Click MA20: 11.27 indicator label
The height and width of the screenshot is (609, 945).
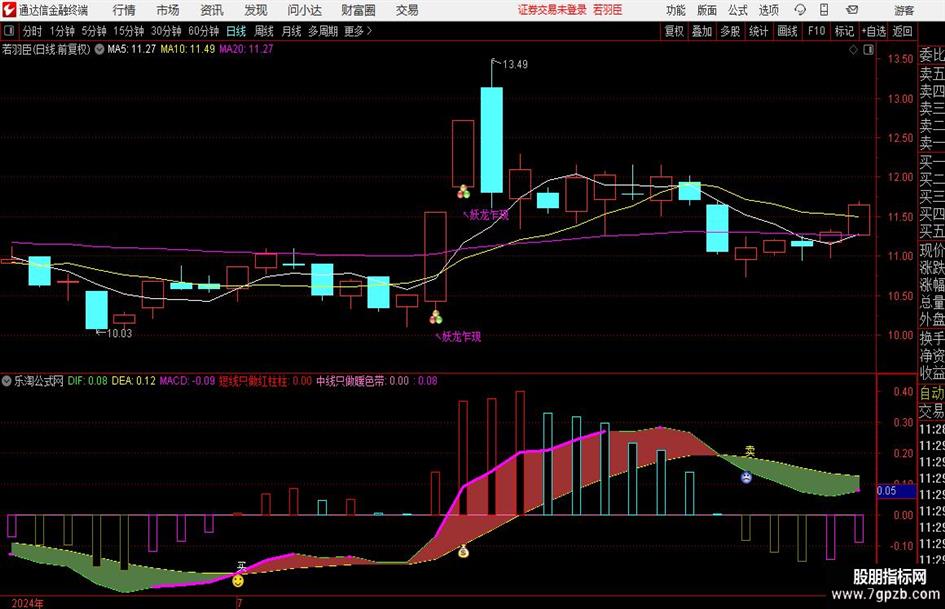(x=246, y=49)
